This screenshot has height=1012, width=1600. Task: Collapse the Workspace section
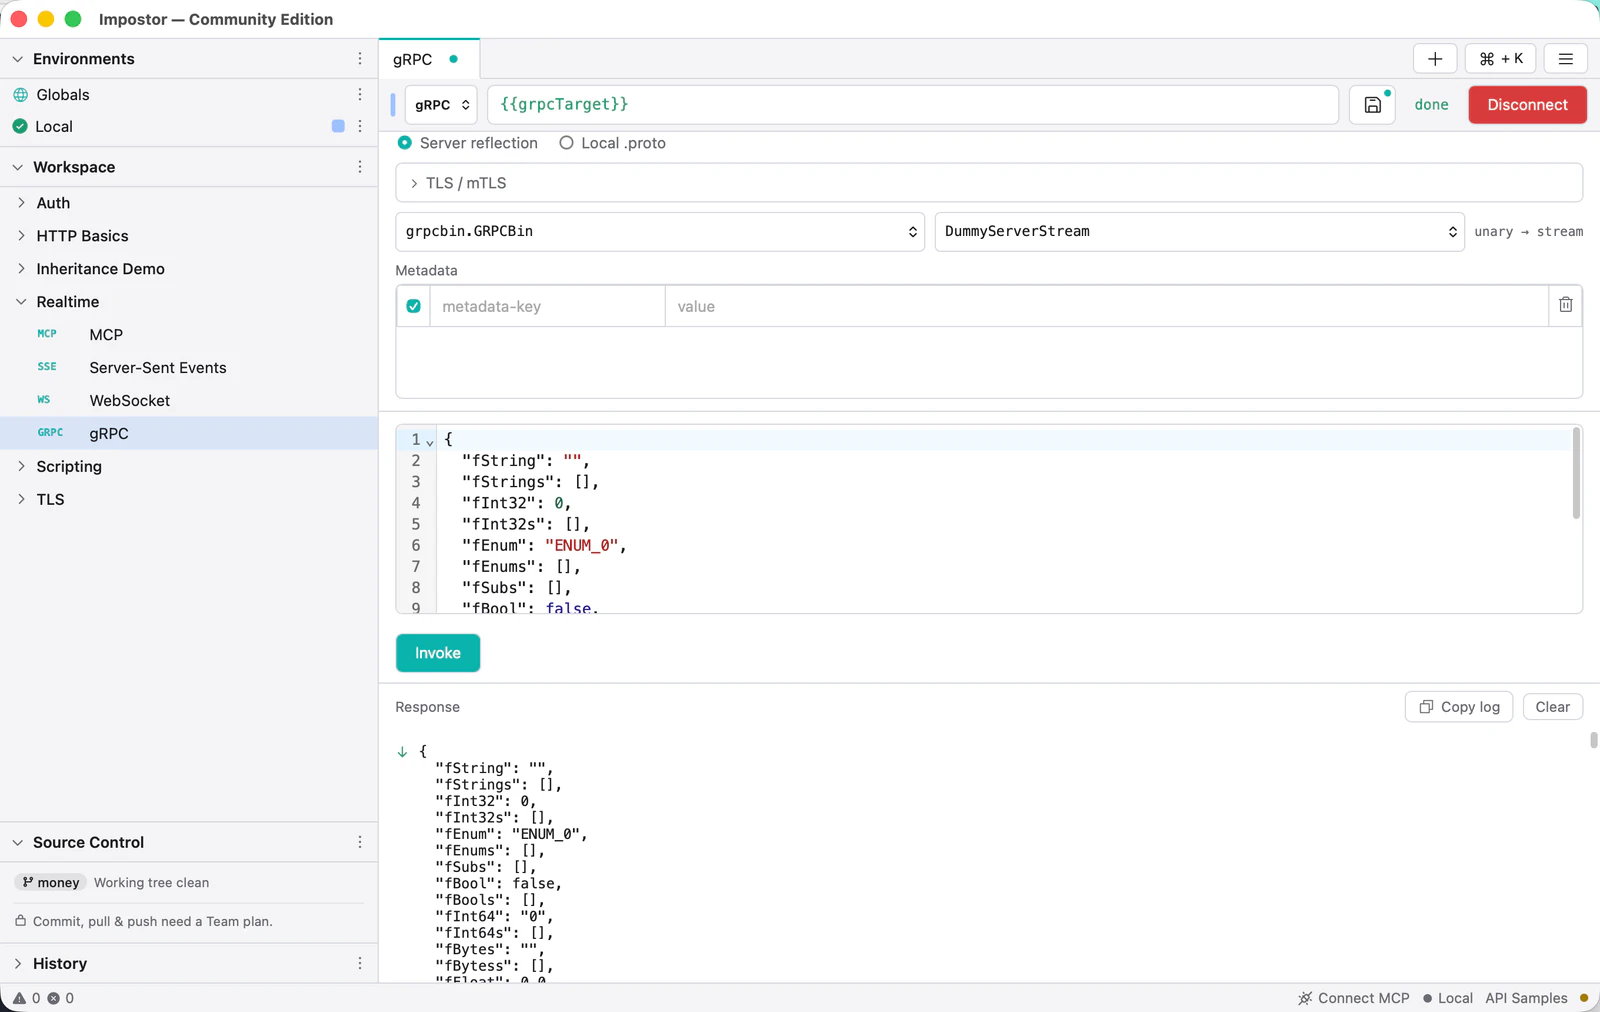click(18, 167)
